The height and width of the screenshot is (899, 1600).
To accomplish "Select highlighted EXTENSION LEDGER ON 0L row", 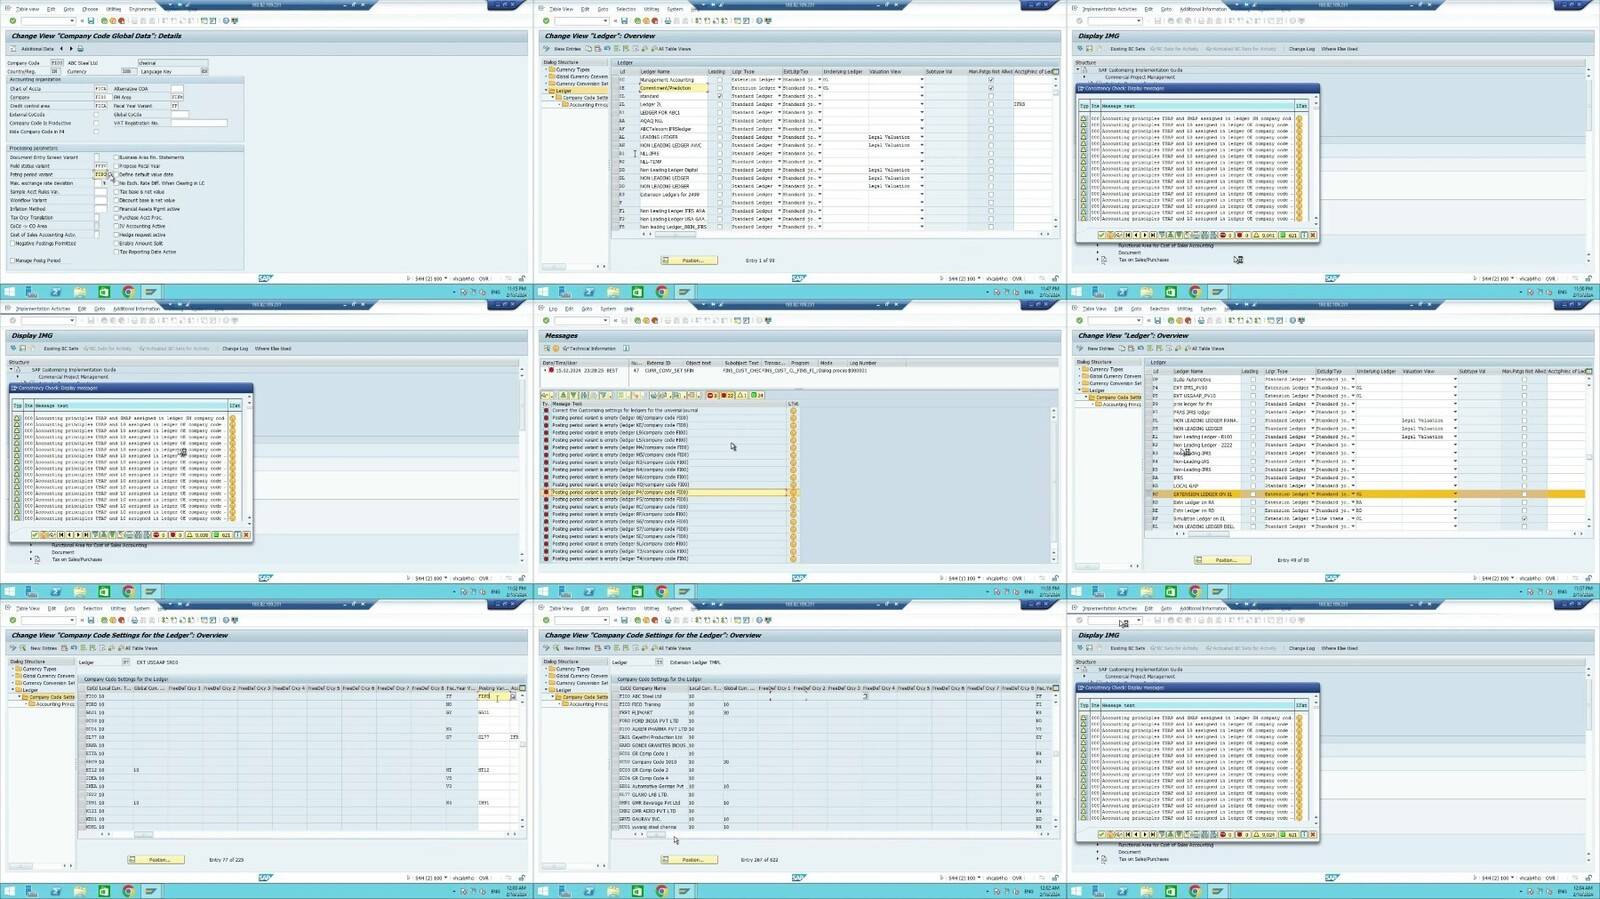I will pos(1367,494).
